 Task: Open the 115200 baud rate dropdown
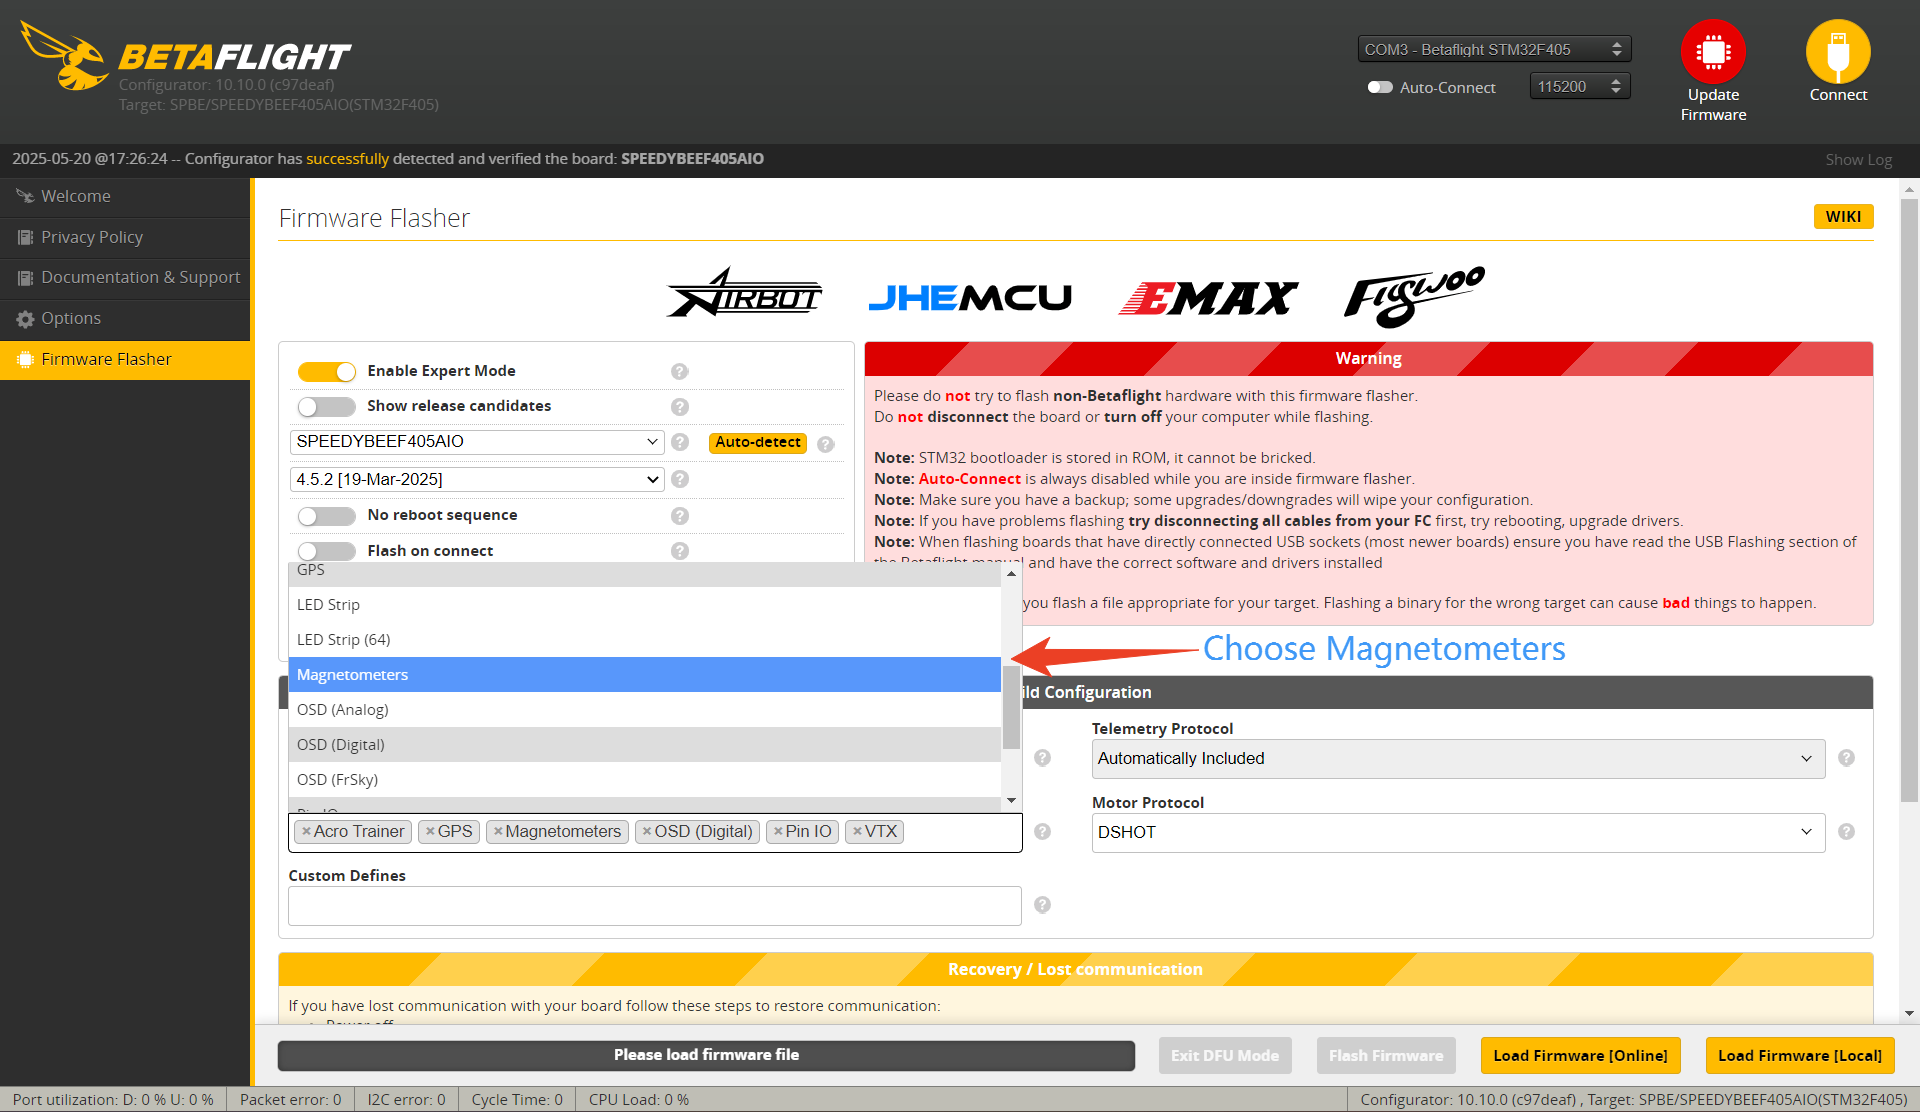[x=1580, y=87]
